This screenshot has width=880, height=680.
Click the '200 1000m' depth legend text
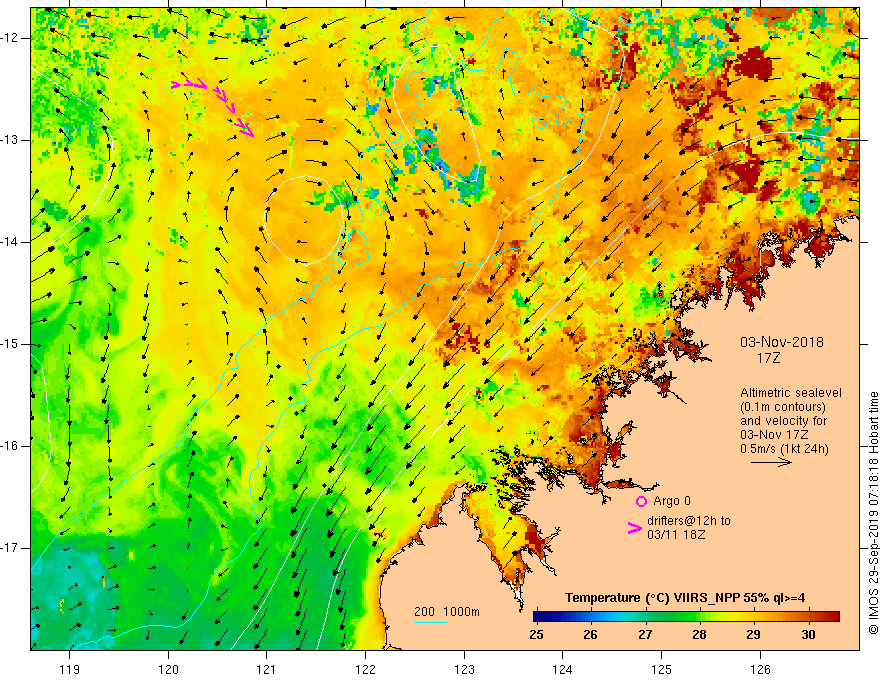[447, 612]
